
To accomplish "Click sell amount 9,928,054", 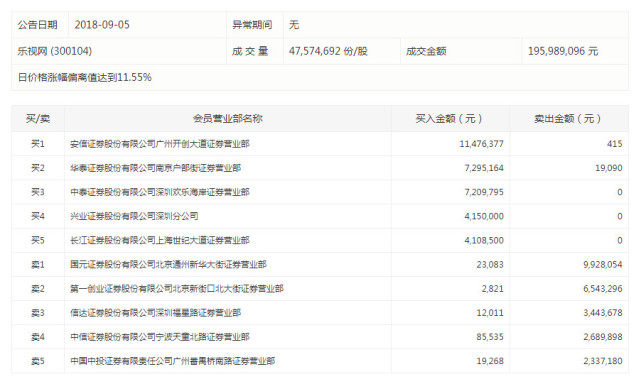I will 603,265.
